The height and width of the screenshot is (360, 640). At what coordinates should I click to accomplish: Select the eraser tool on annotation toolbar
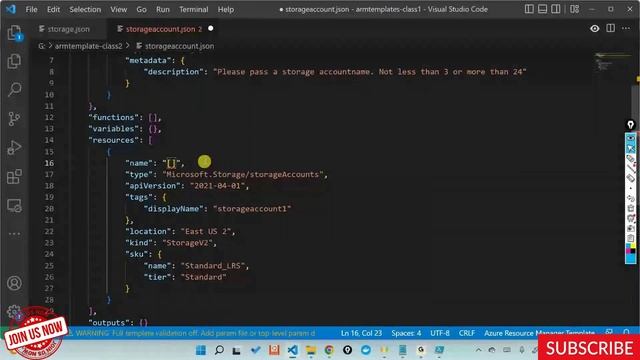(631, 178)
